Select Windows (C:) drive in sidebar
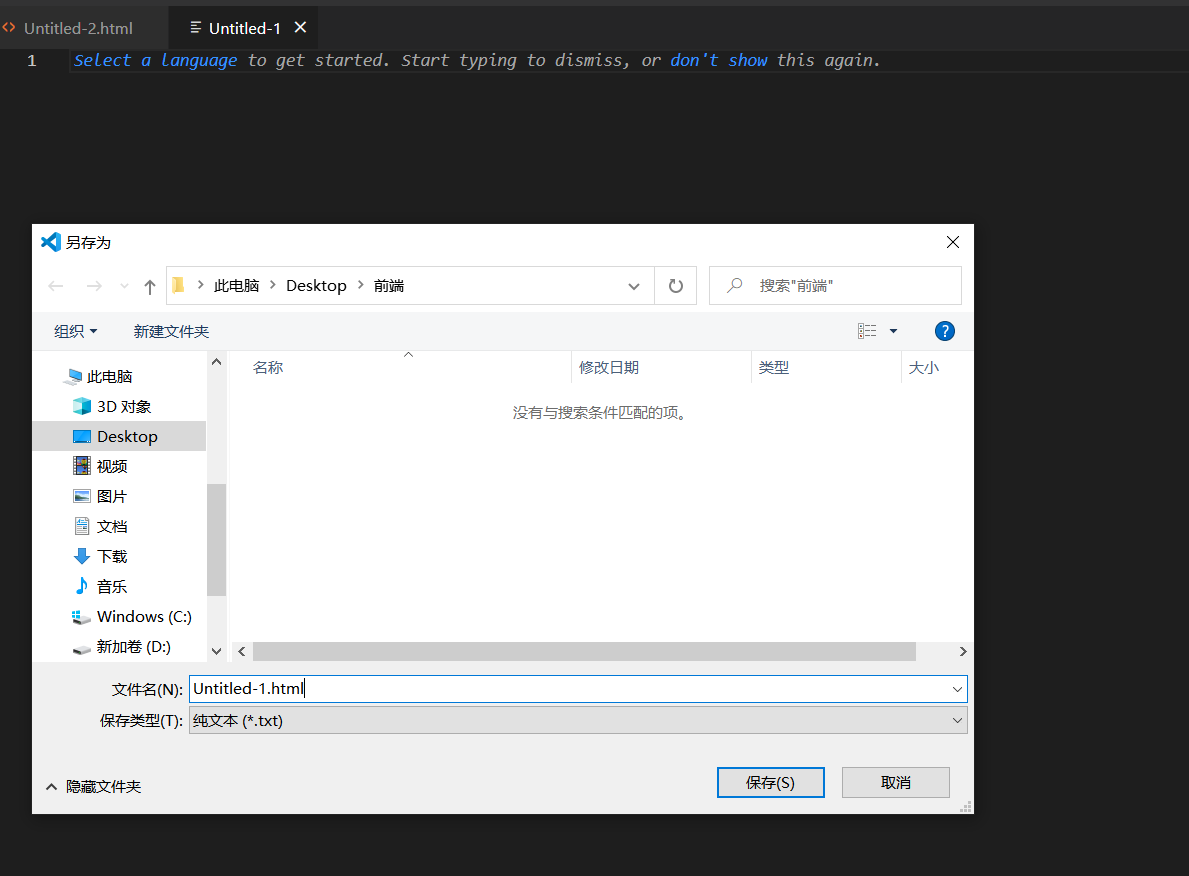This screenshot has height=876, width=1189. tap(141, 616)
